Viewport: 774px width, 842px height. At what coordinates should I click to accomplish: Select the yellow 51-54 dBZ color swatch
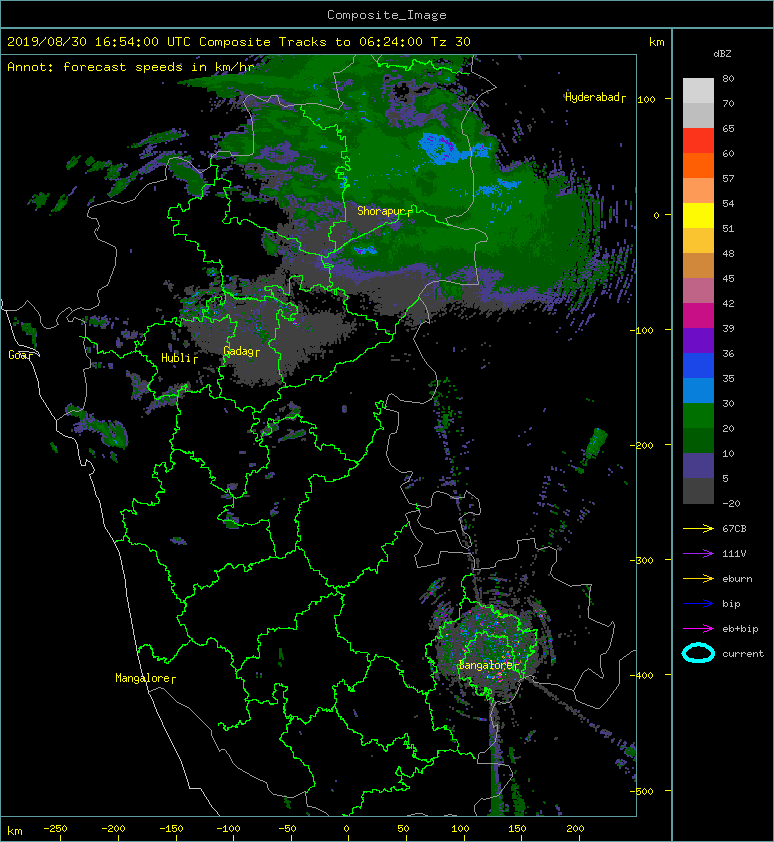698,216
